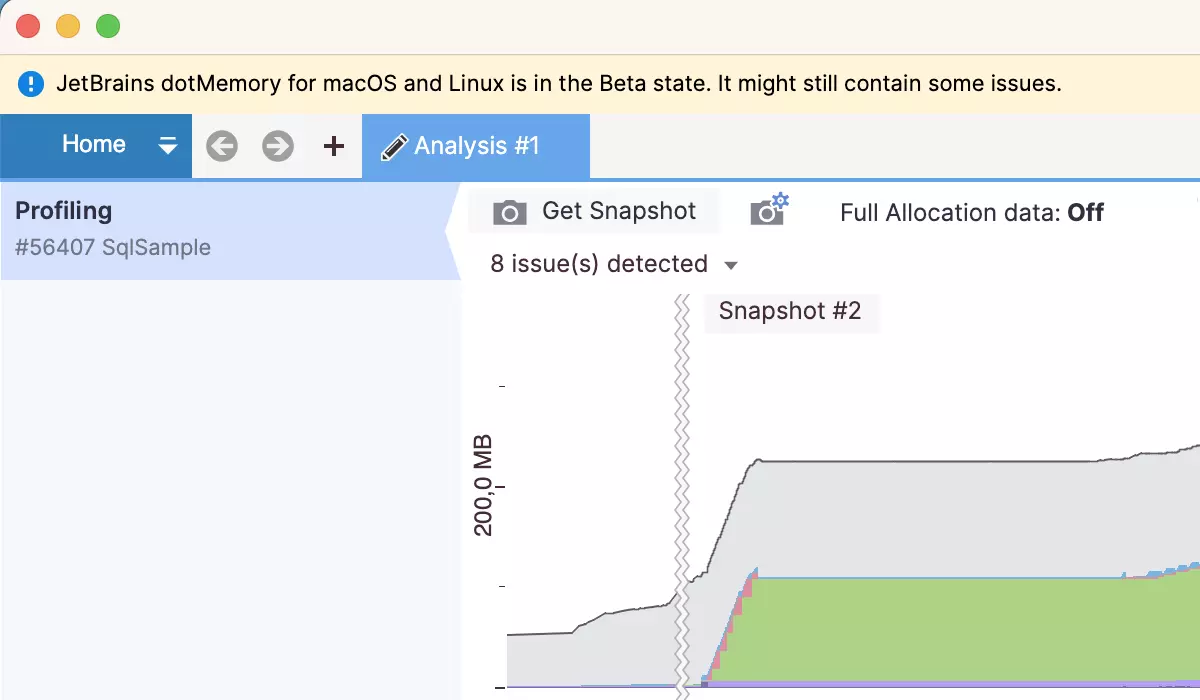Maximize the window with green button
Screen dimensions: 1200x700
[x=108, y=27]
